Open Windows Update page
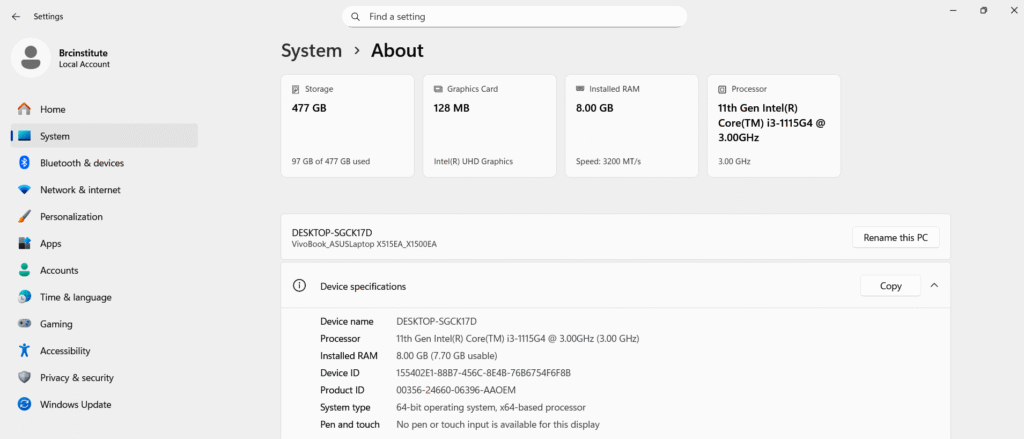The height and width of the screenshot is (439, 1024). tap(104, 404)
